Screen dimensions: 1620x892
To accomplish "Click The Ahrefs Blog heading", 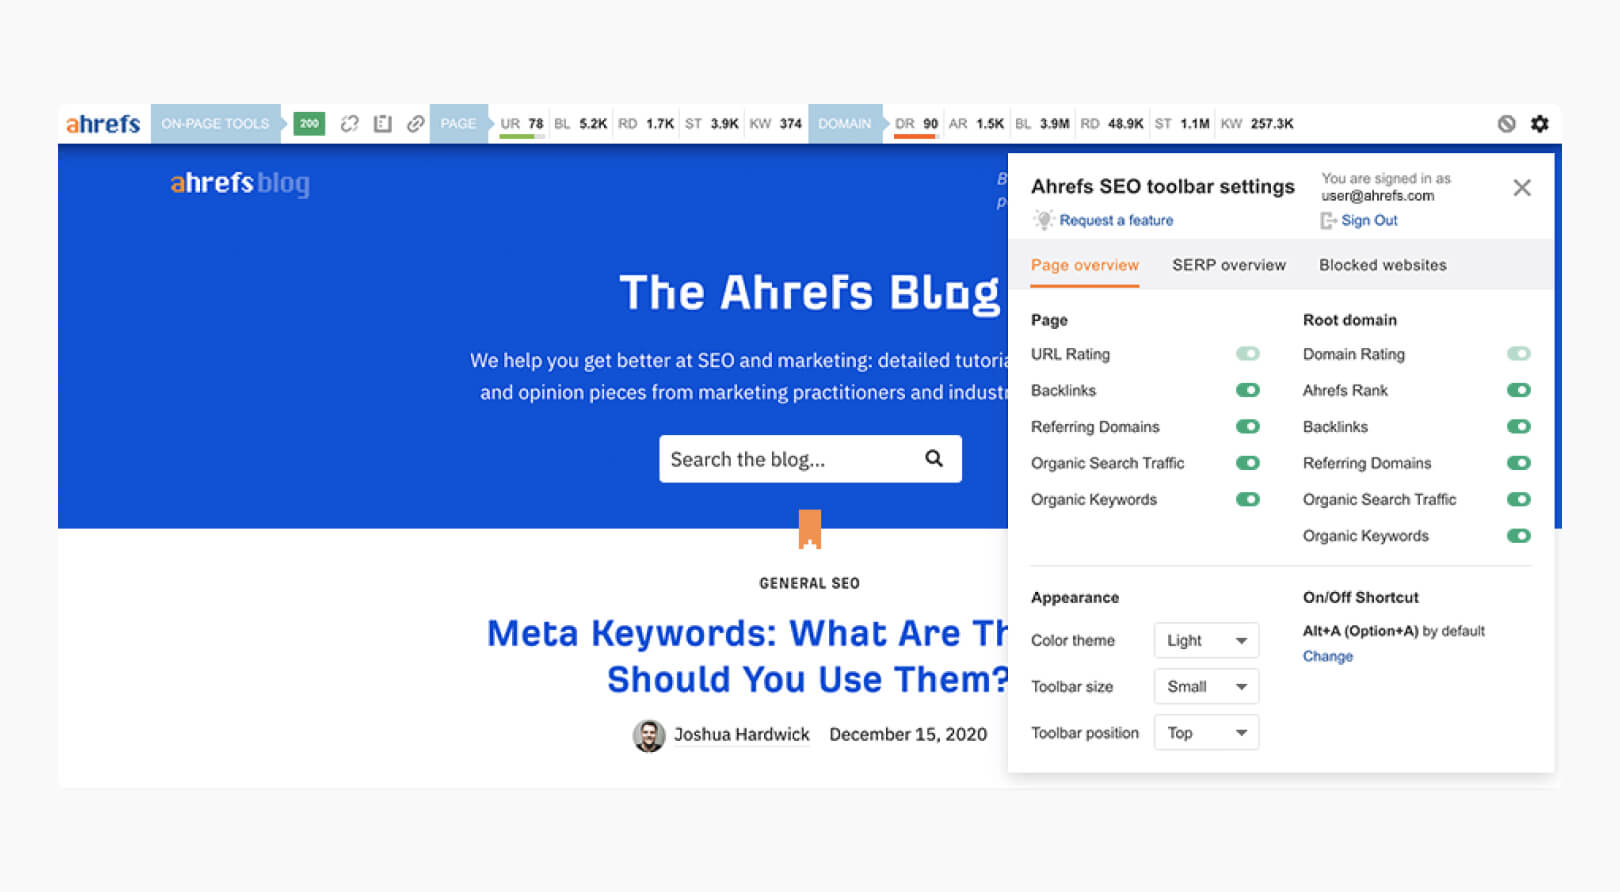I will pos(810,293).
